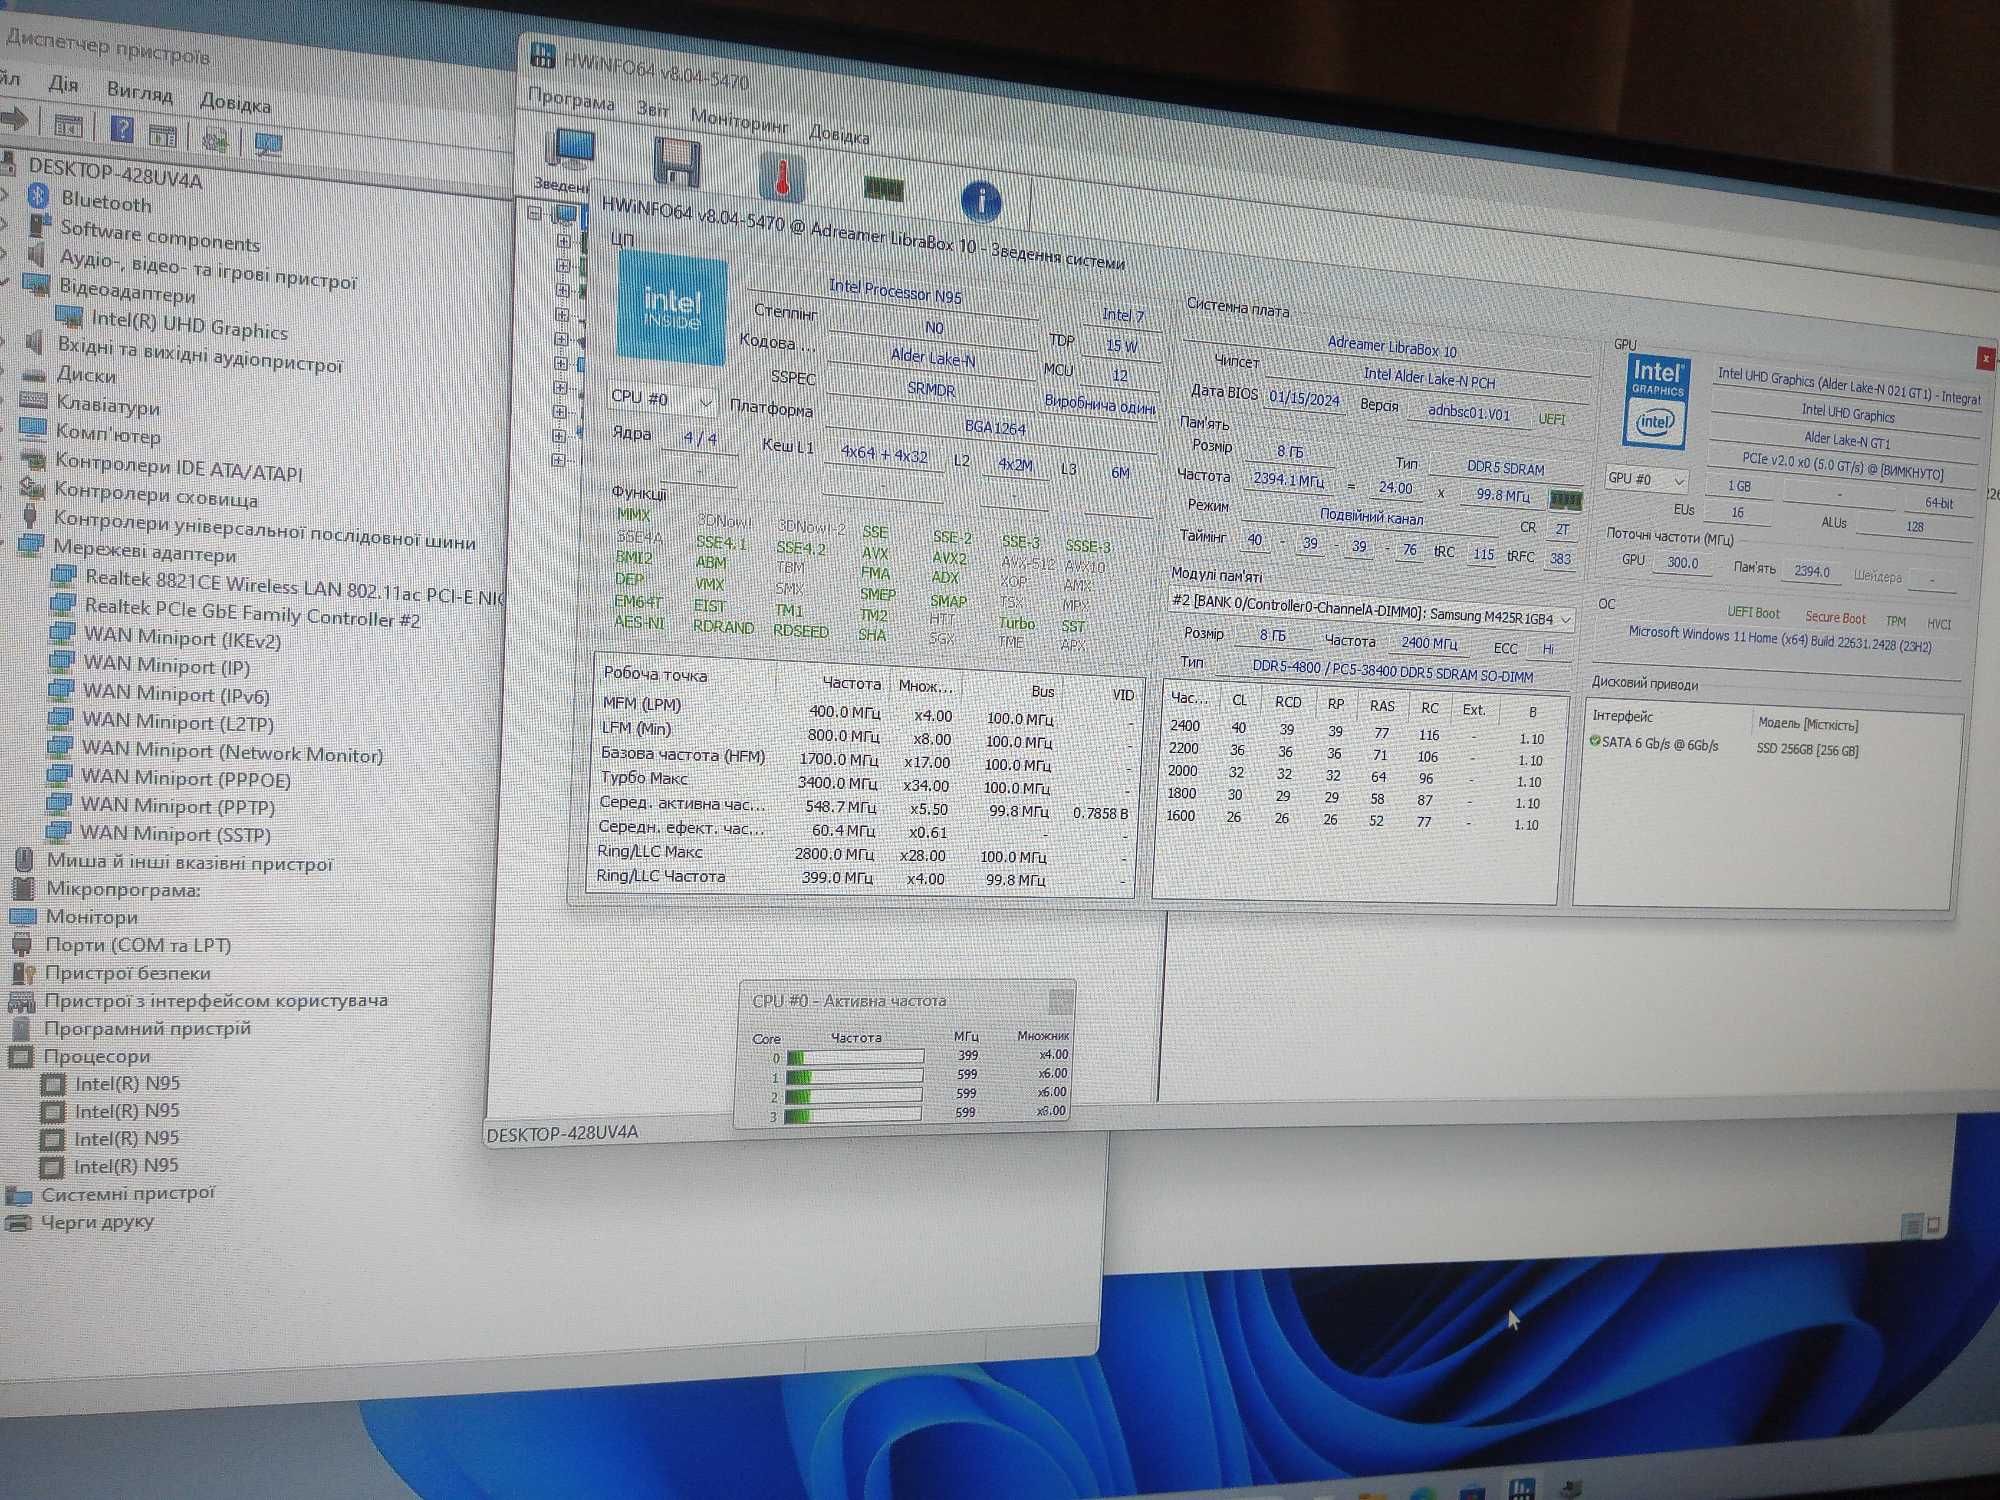Screen dimensions: 2000x1500
Task: Select Bluetooth in Device Manager tree
Action: click(106, 203)
